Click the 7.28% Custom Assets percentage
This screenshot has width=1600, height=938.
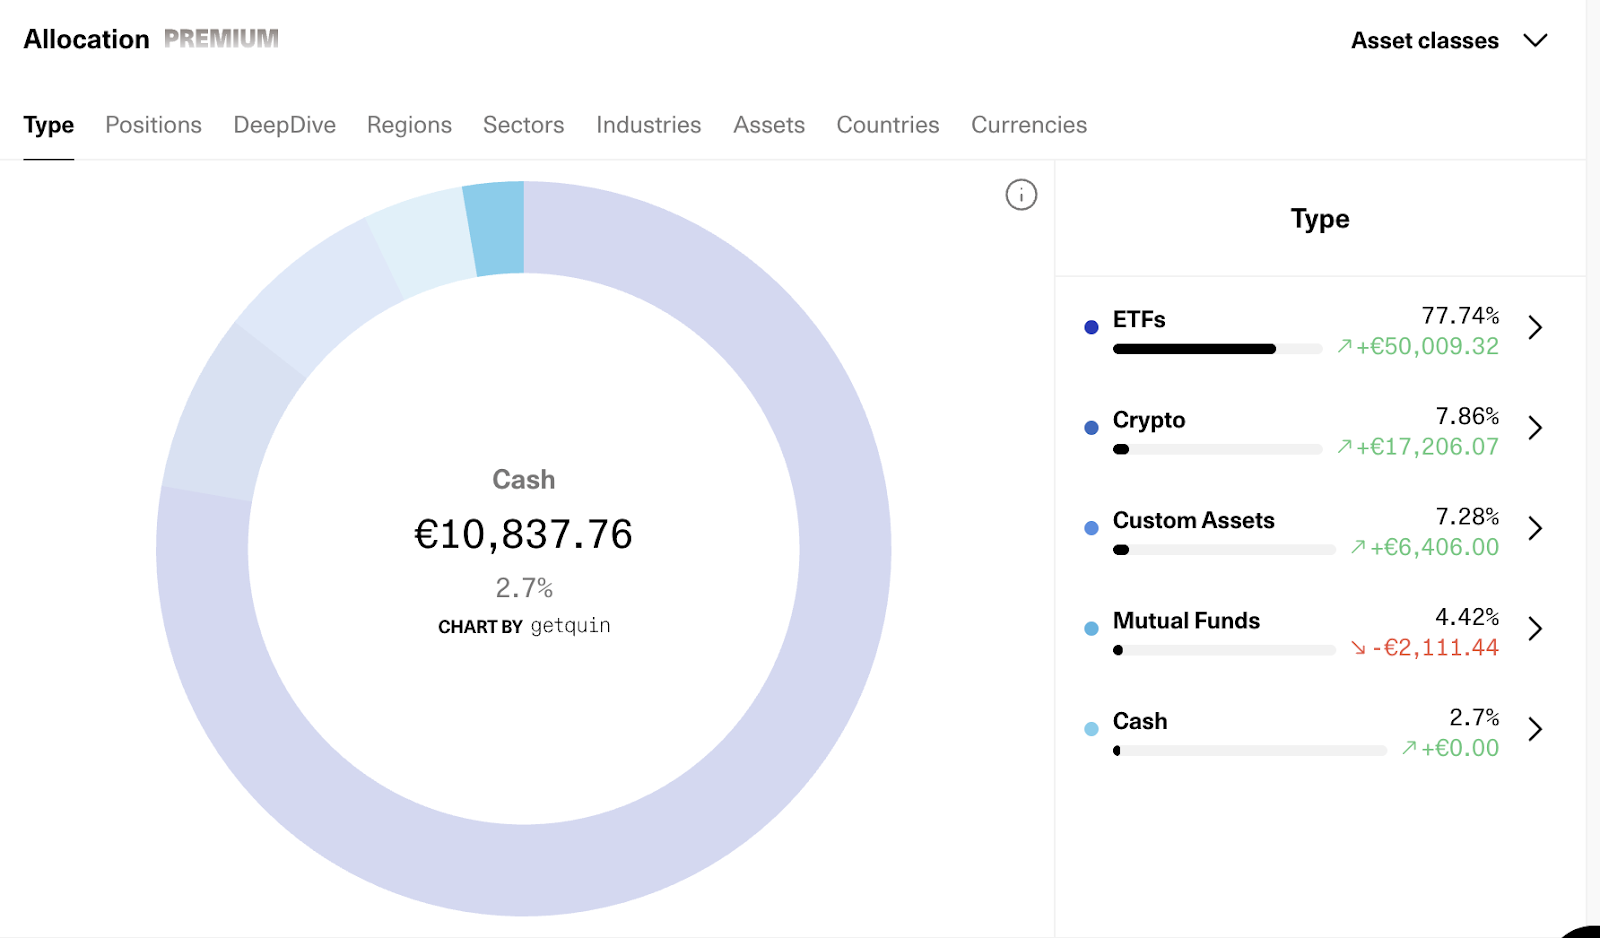1467,517
